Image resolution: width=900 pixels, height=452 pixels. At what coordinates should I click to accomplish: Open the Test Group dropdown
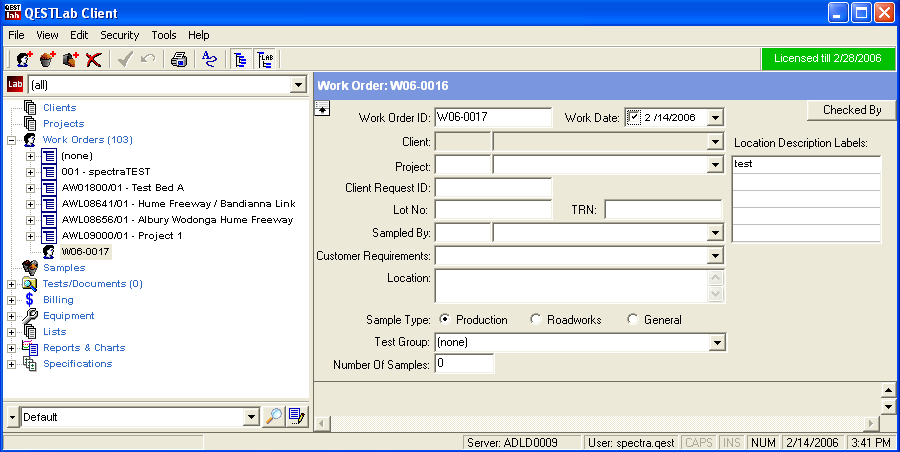click(715, 343)
